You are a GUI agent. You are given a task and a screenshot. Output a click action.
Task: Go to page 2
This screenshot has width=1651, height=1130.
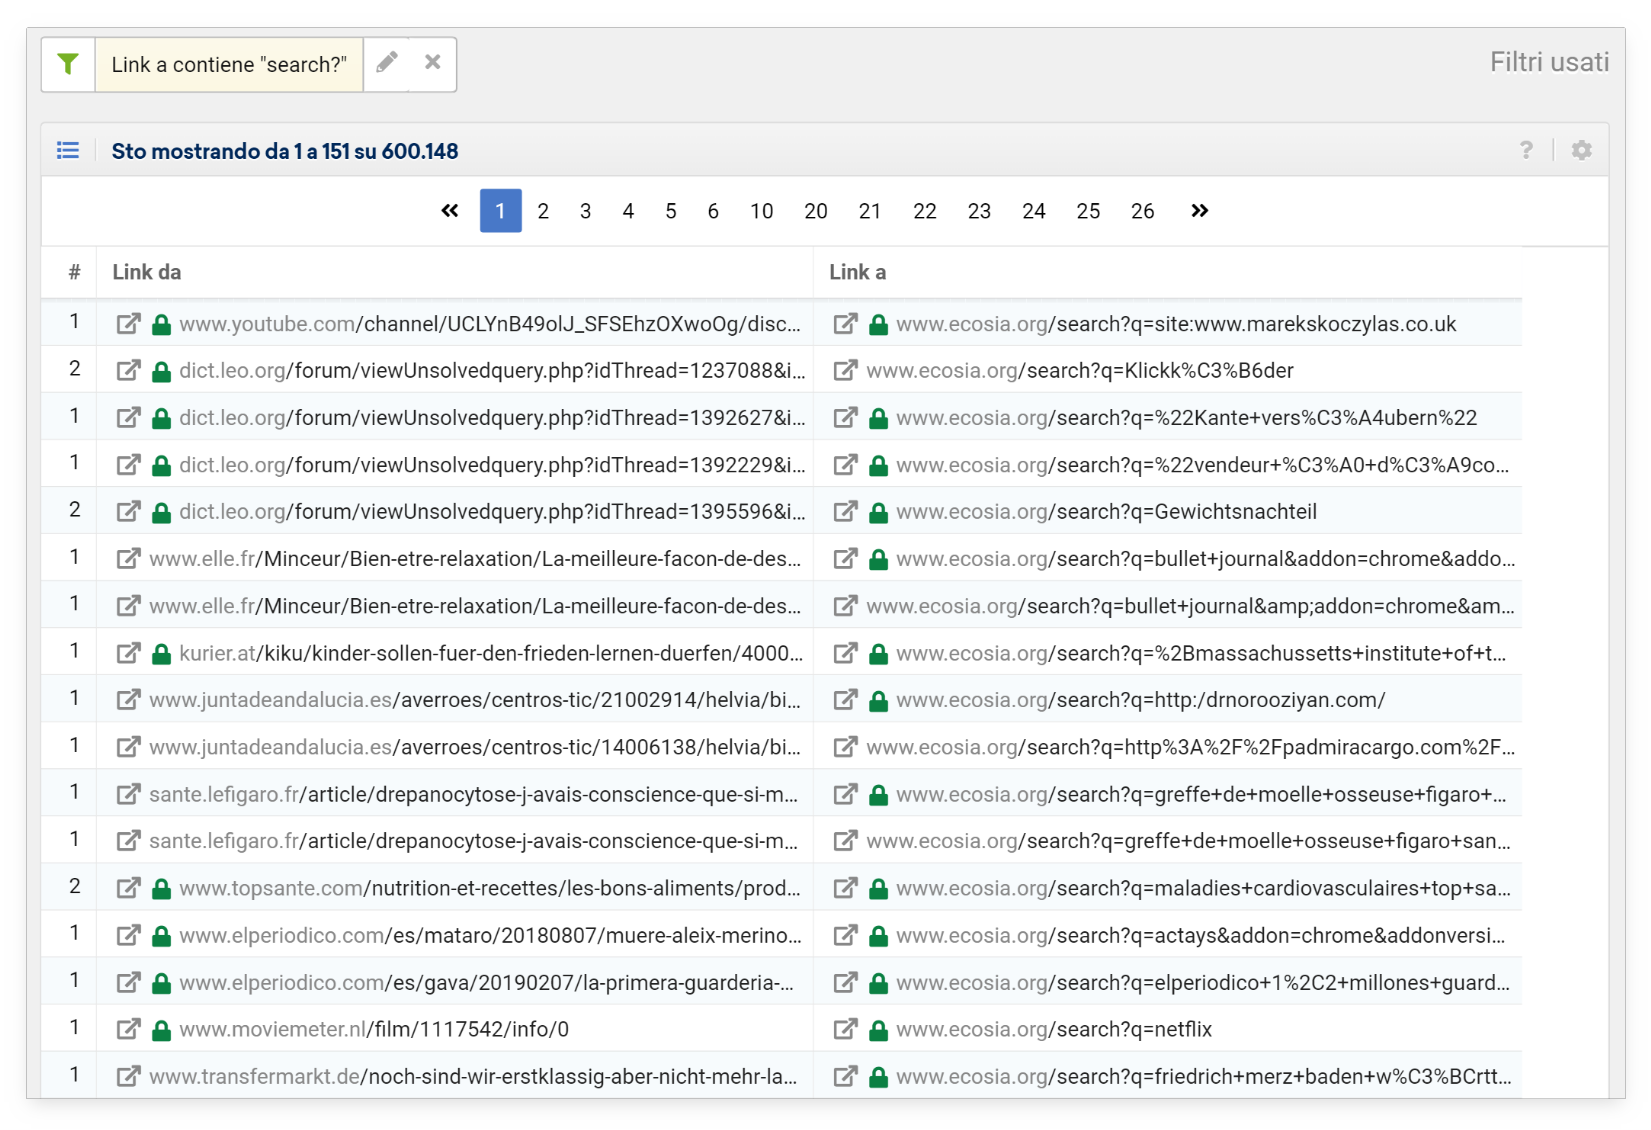[543, 211]
